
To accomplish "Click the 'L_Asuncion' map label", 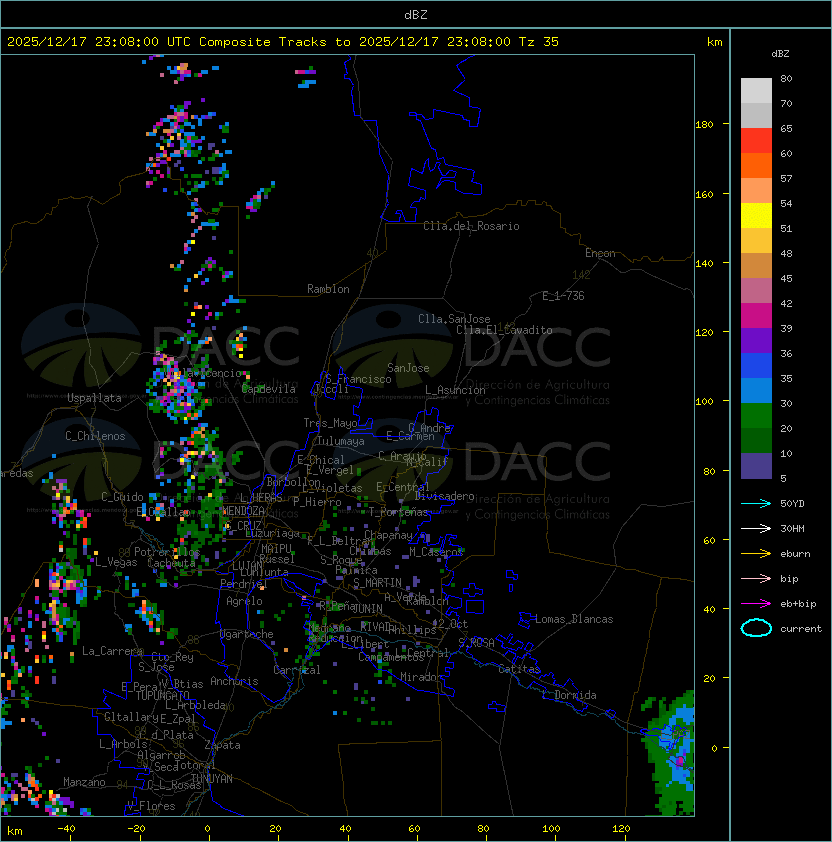I will 455,390.
